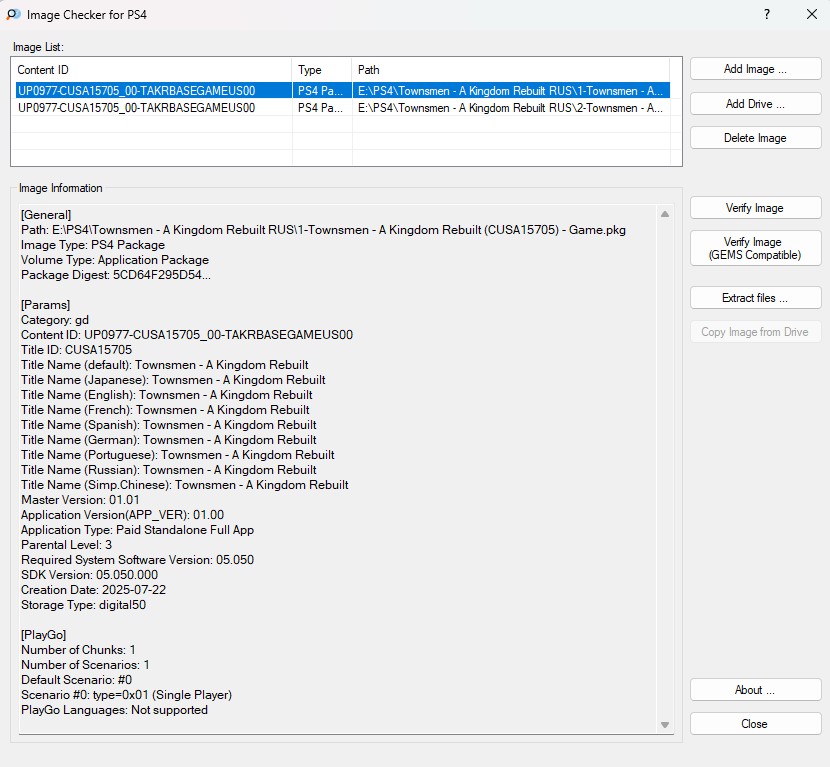The width and height of the screenshot is (830, 767).
Task: Click the Storage Type: digital50 line
Action: [84, 605]
